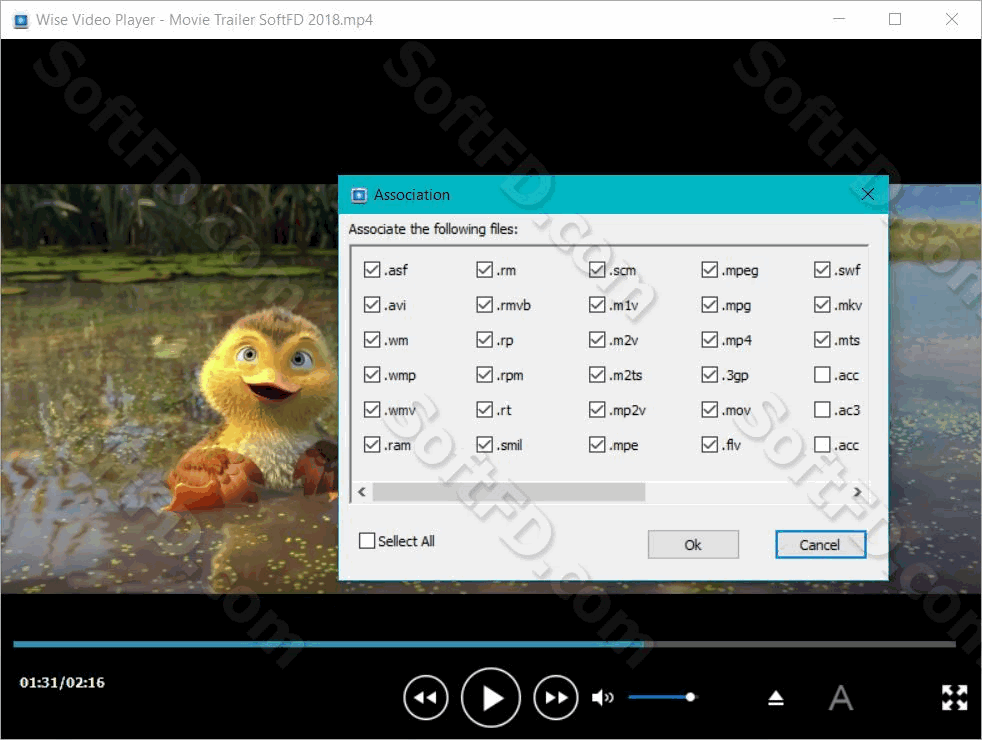The width and height of the screenshot is (982, 740).
Task: Uncheck the .avi file association
Action: click(x=372, y=305)
